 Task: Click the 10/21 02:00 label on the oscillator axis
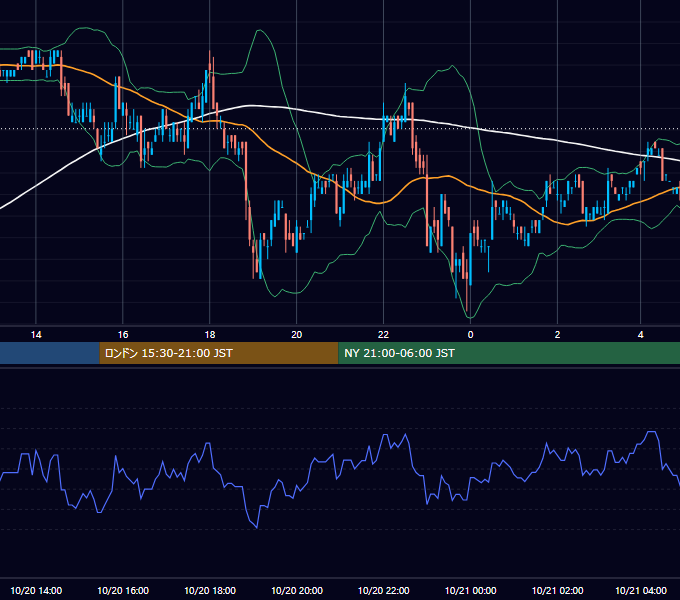tap(557, 590)
